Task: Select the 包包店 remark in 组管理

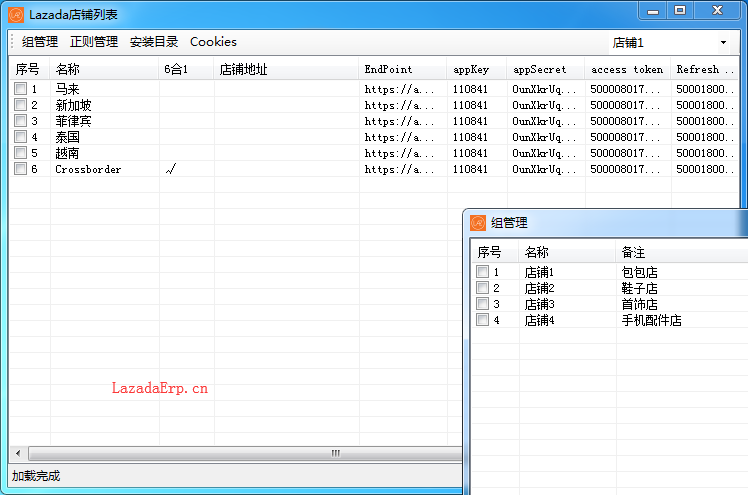Action: tap(639, 272)
